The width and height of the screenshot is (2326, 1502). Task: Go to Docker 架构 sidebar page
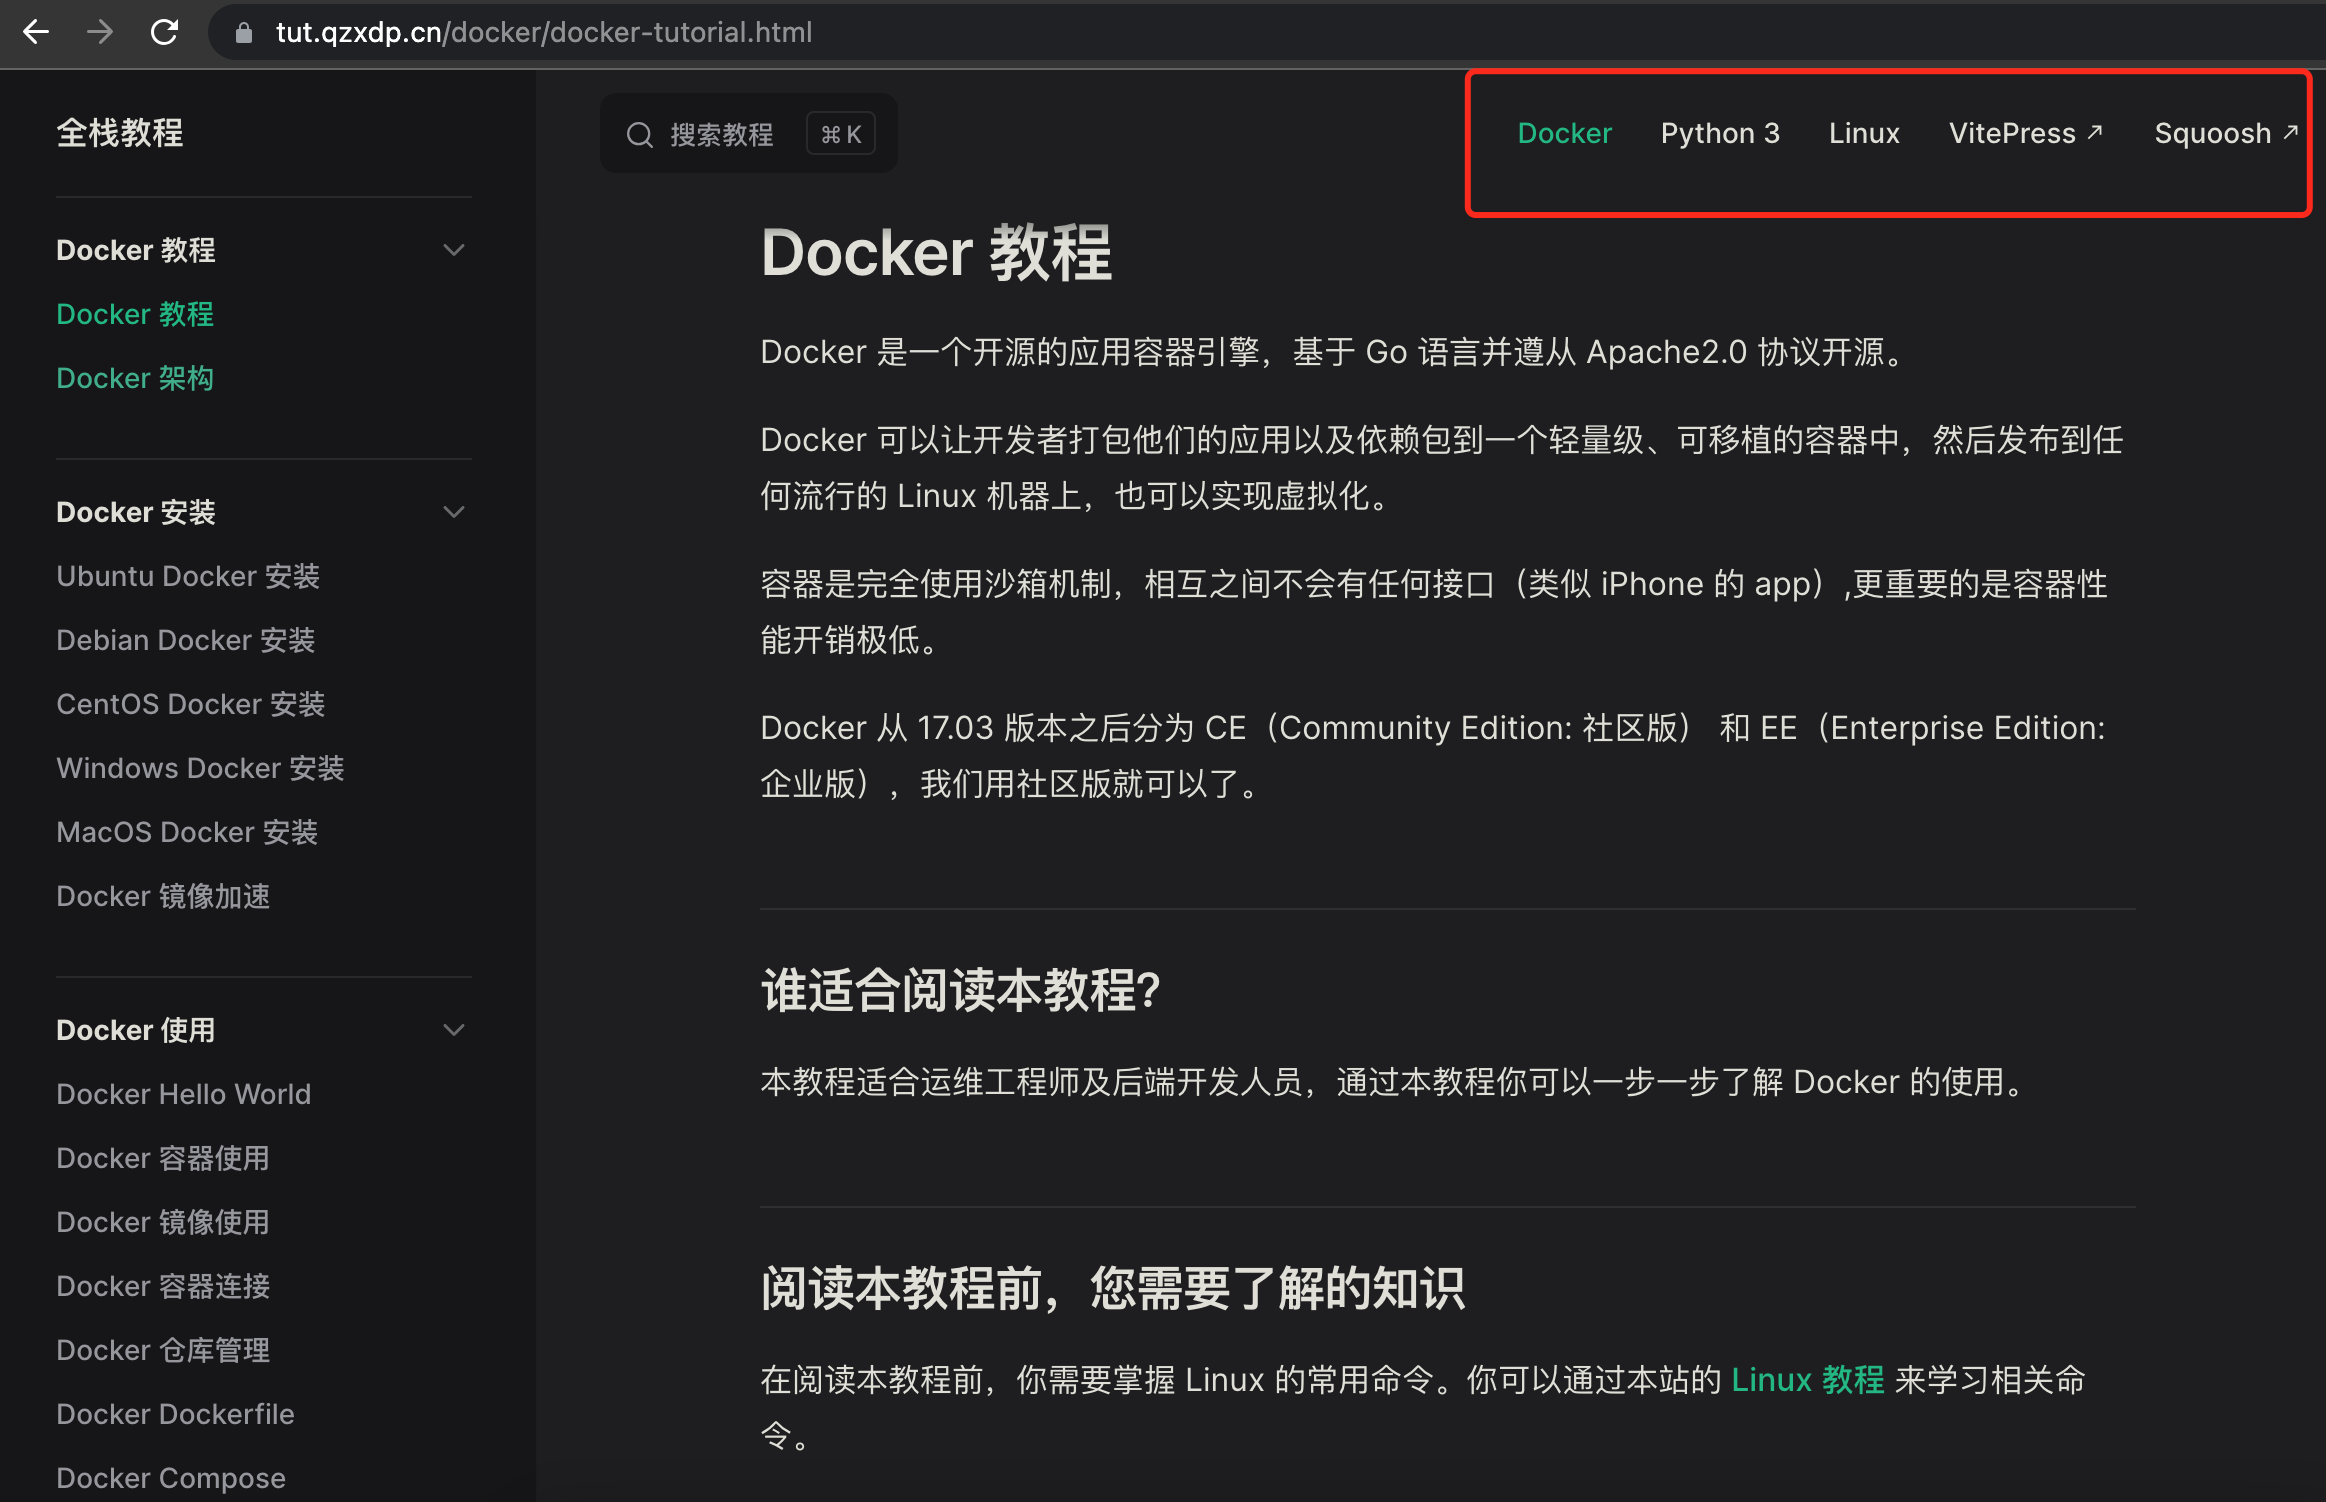pyautogui.click(x=135, y=378)
